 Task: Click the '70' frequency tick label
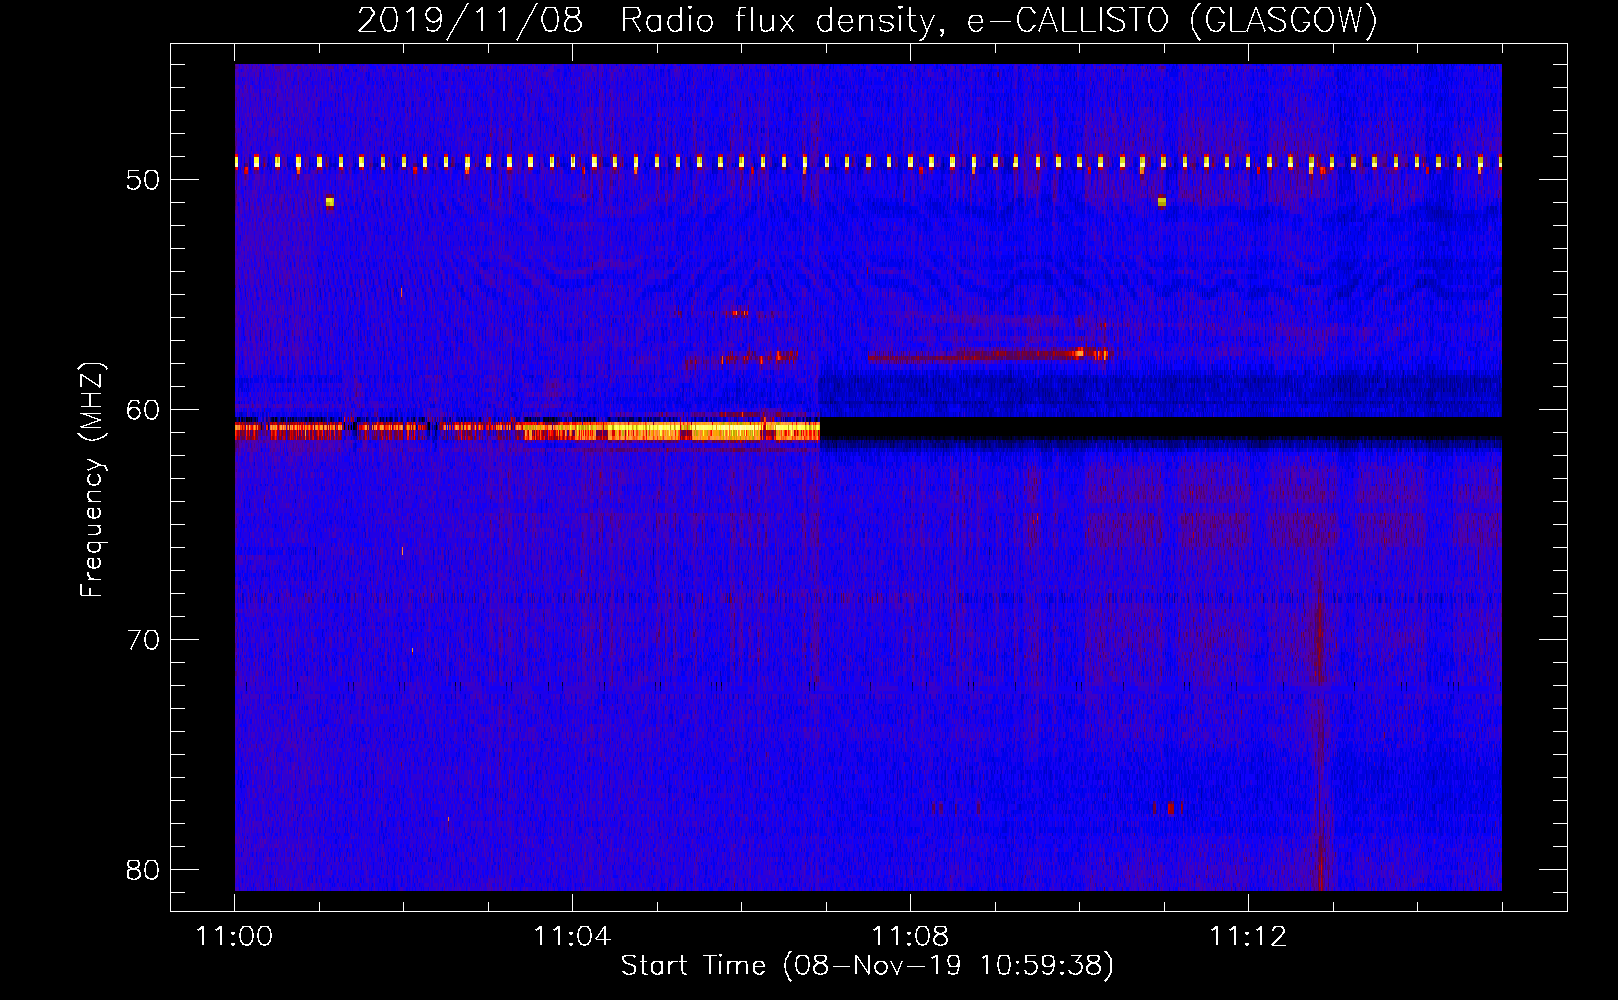point(143,640)
